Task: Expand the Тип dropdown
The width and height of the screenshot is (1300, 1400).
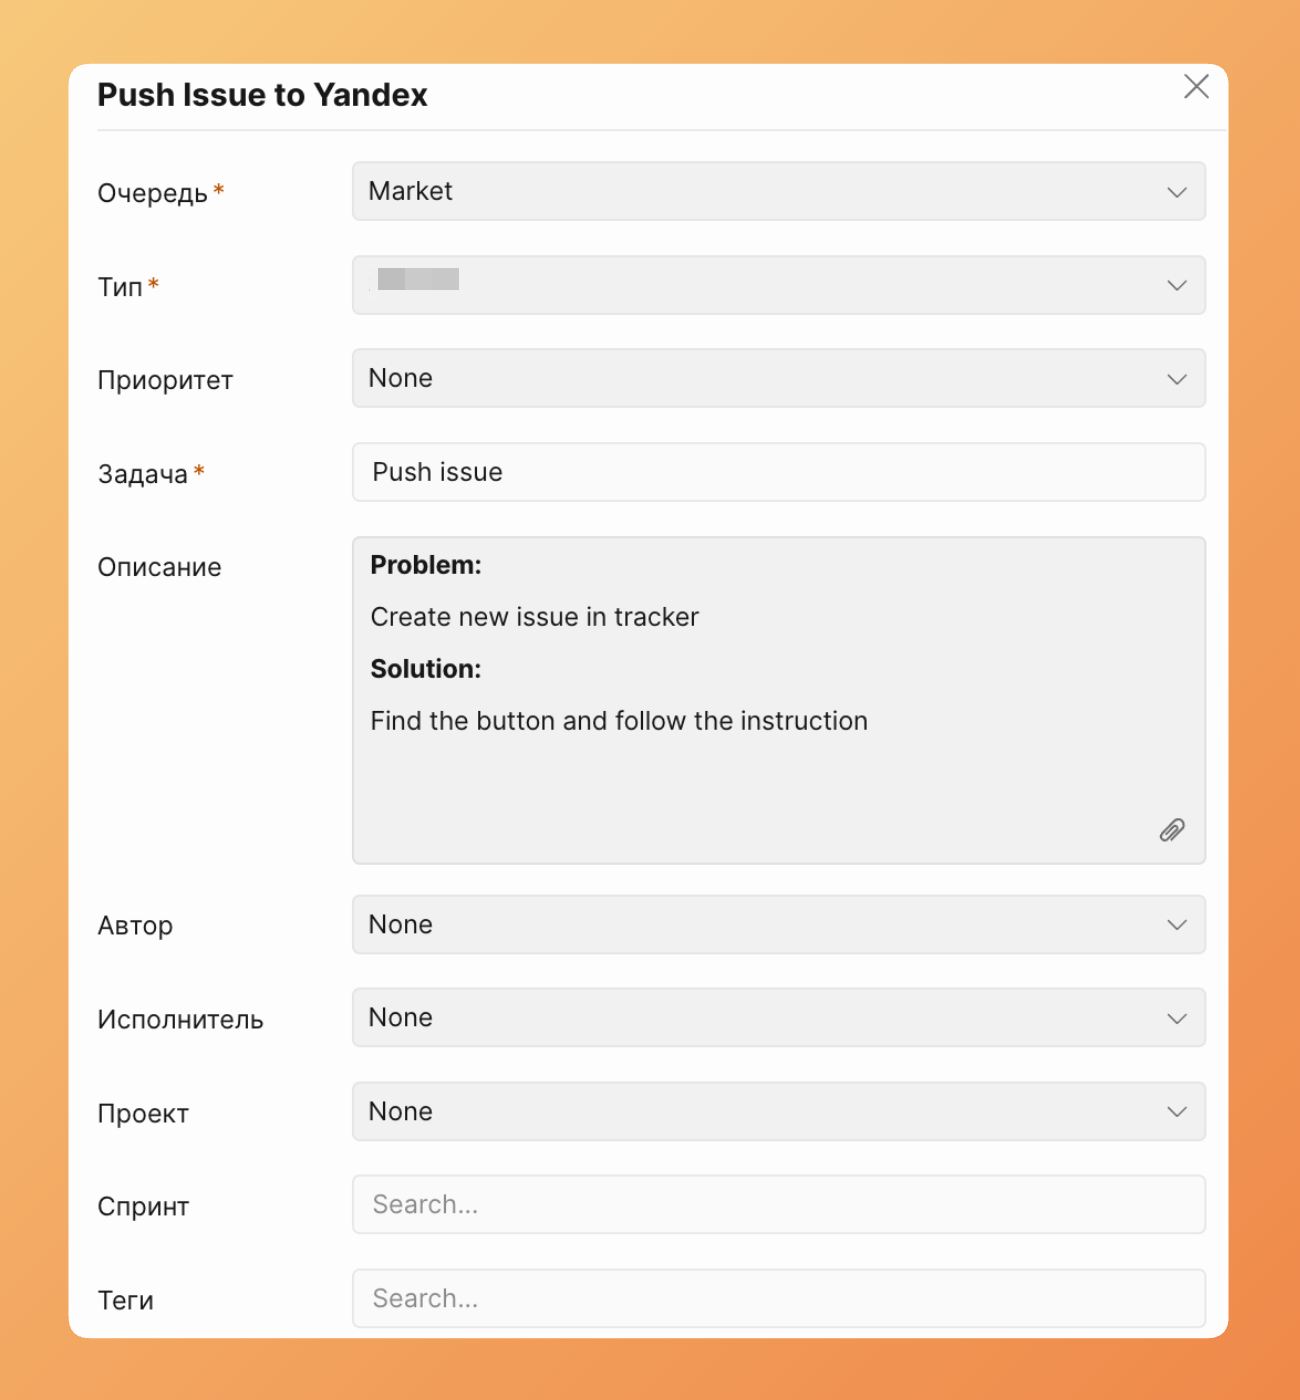Action: pos(778,285)
